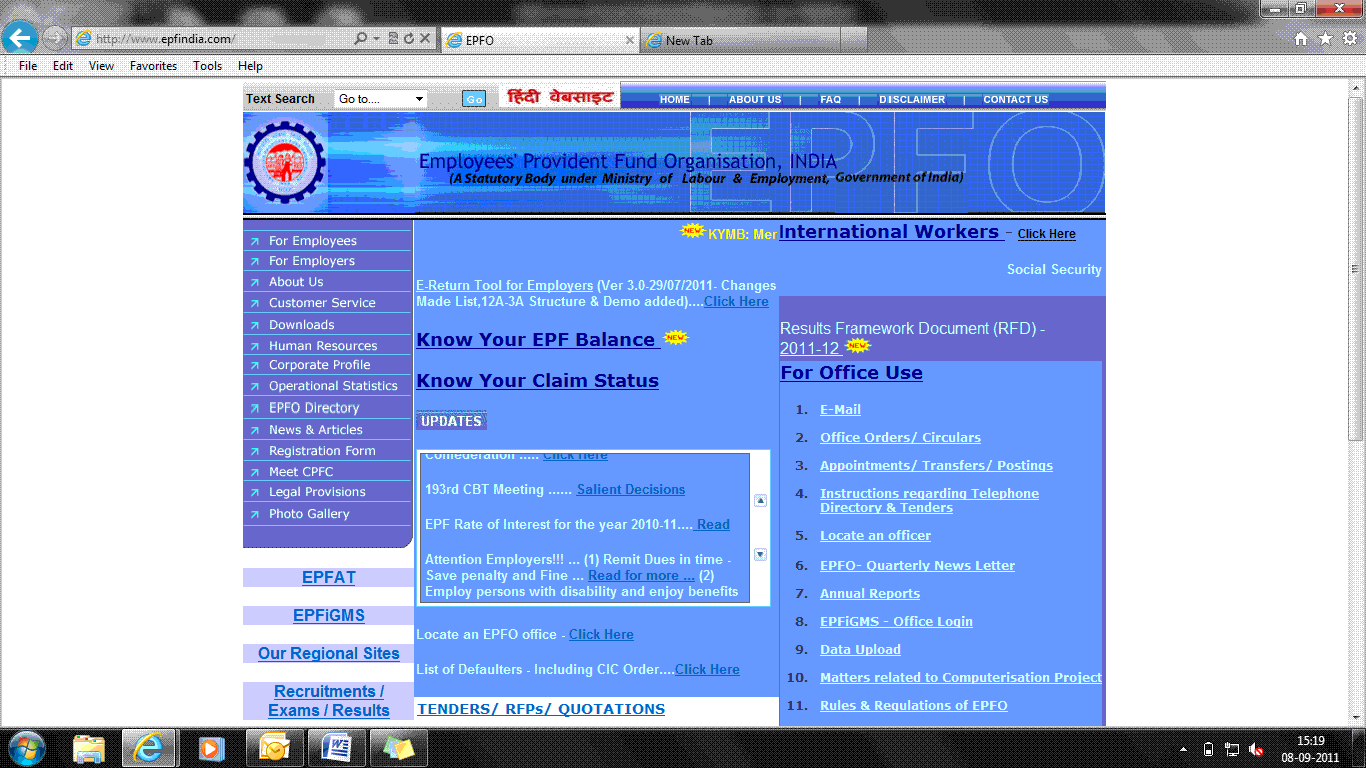This screenshot has height=768, width=1366.
Task: Open For Employees in sidebar
Action: coord(312,241)
